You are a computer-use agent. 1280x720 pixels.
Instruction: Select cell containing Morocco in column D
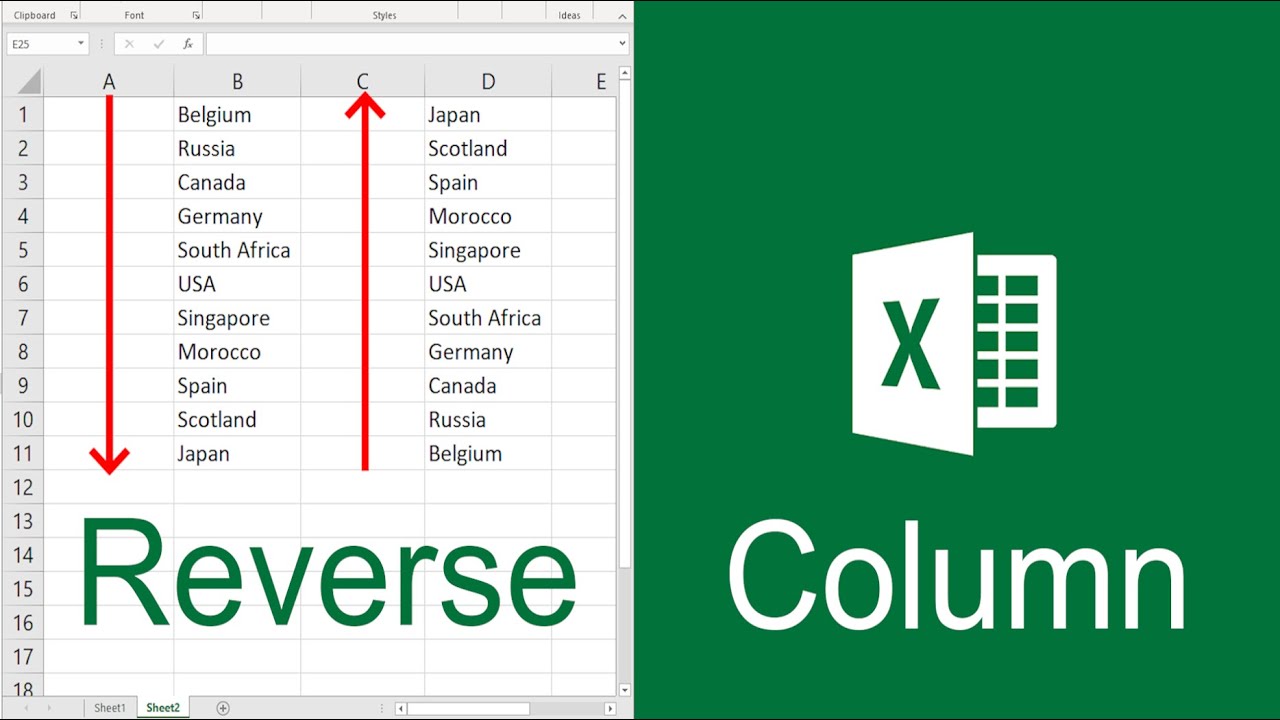click(488, 216)
